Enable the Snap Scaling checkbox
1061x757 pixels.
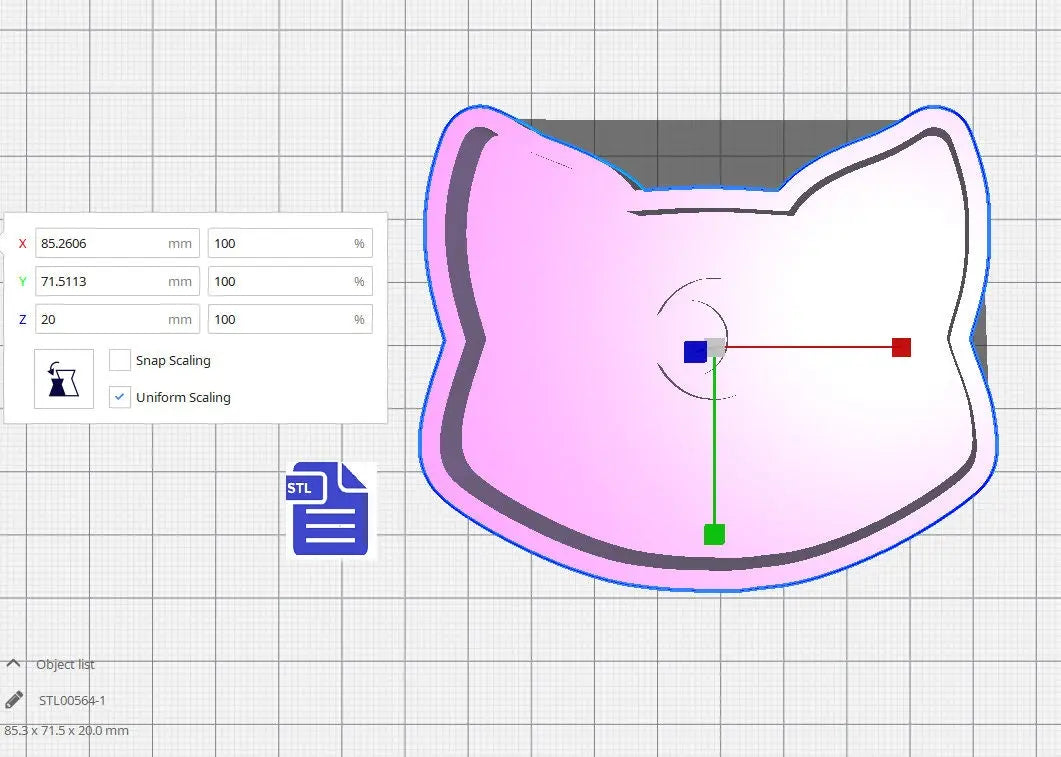coord(120,360)
